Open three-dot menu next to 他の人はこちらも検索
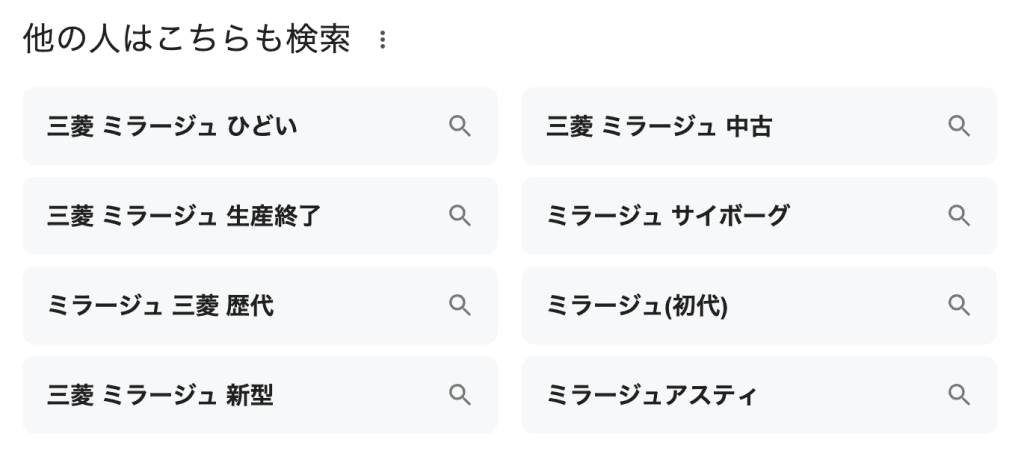Screen dimensions: 1024x466 tap(381, 41)
